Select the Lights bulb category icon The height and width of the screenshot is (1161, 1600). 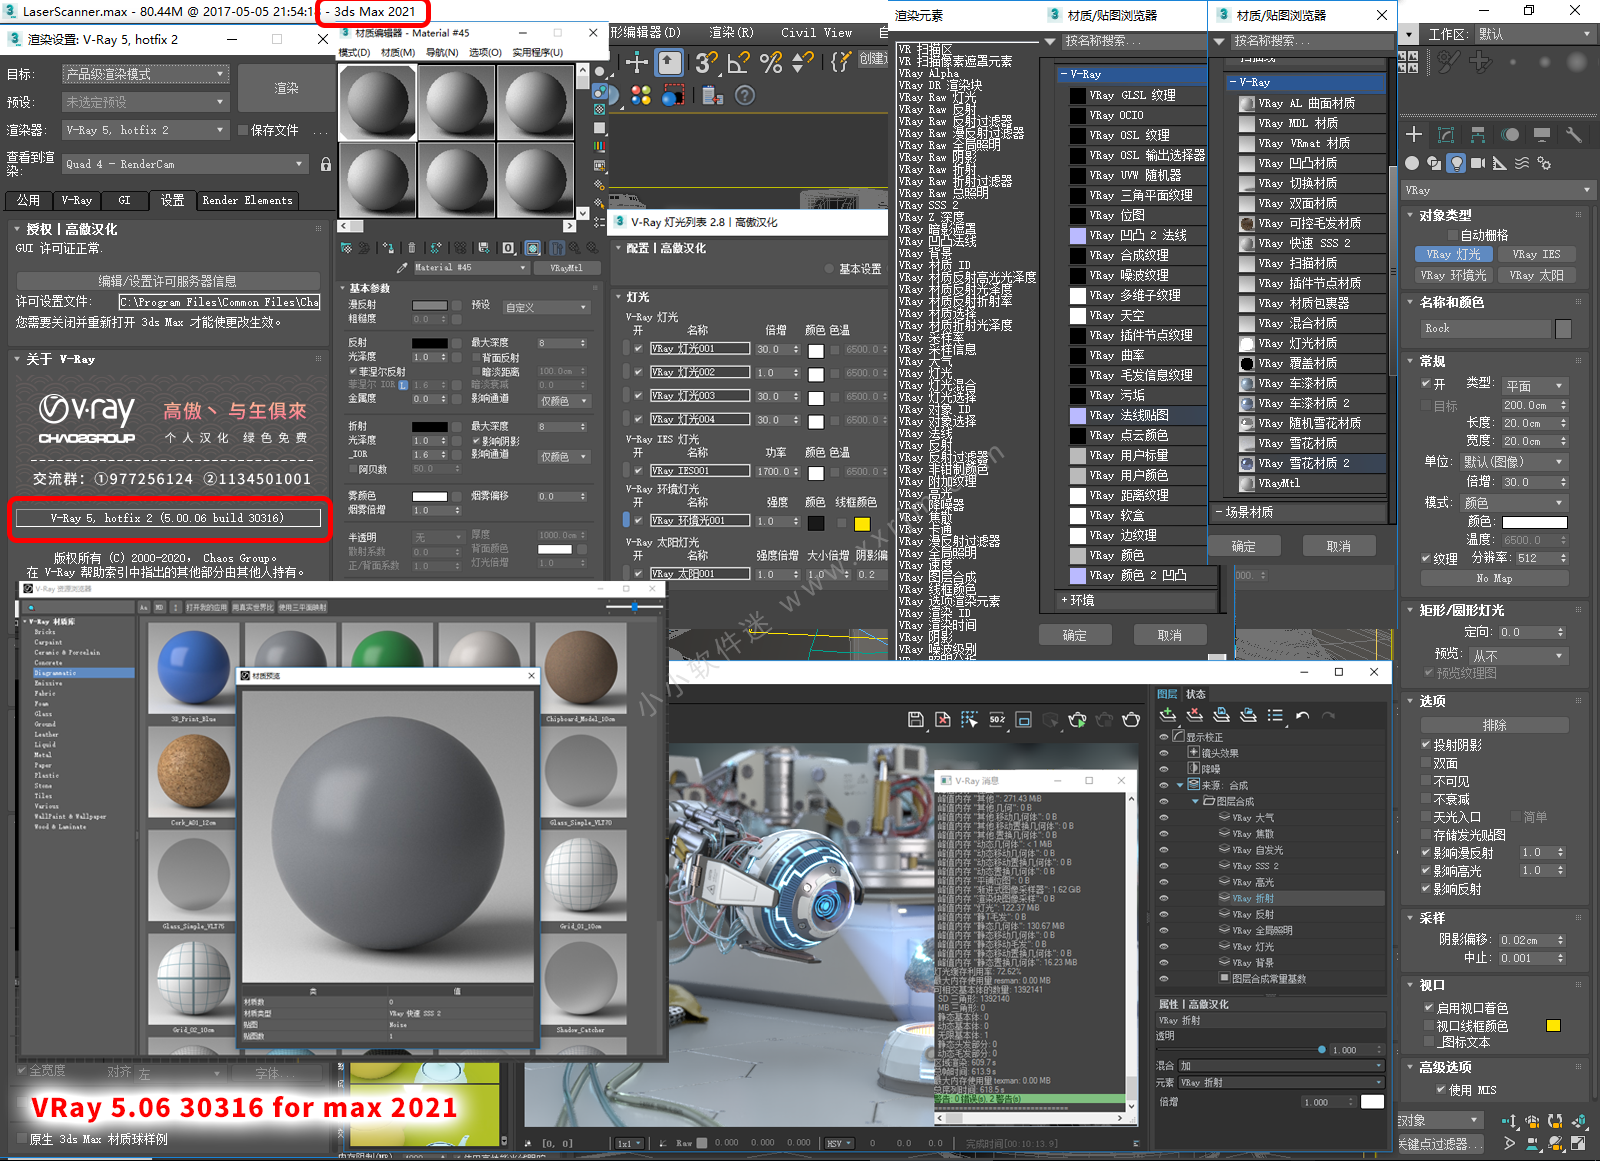tap(1456, 163)
